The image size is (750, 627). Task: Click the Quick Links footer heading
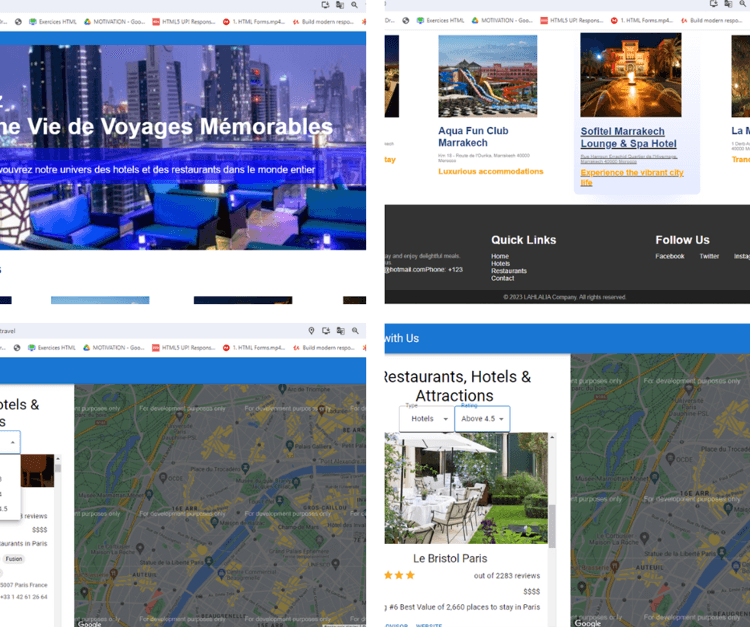click(523, 240)
